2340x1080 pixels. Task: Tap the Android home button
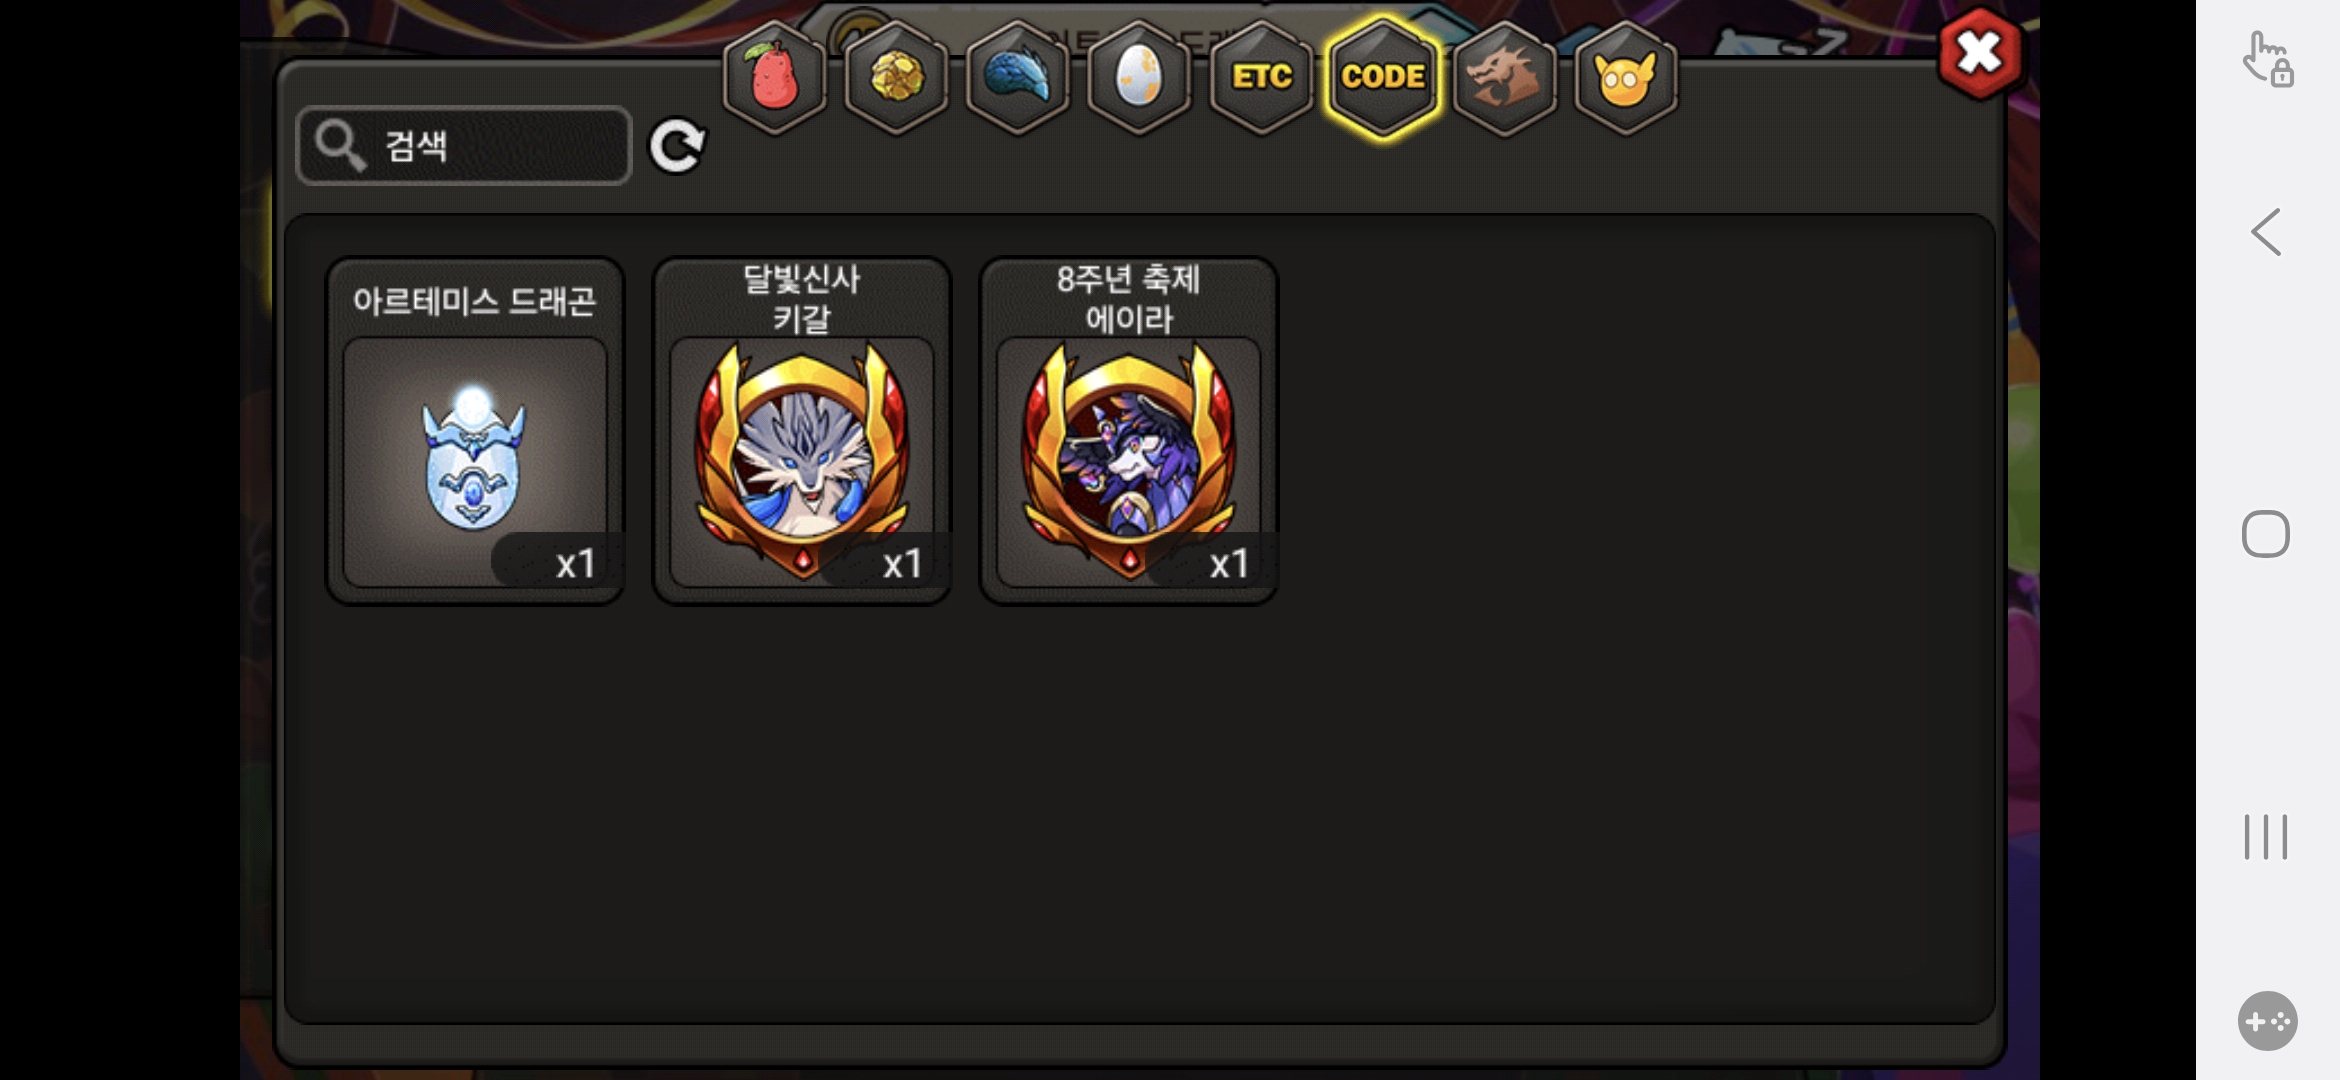pos(2266,534)
